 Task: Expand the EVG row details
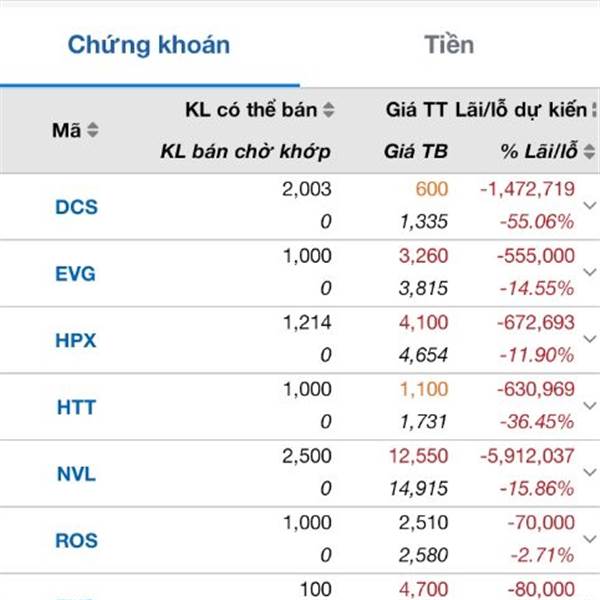click(589, 272)
